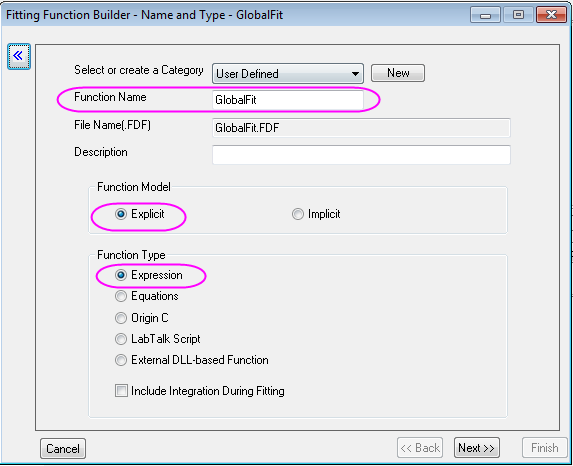Go to the next step with Next >>
Image resolution: width=573 pixels, height=466 pixels.
pyautogui.click(x=477, y=448)
